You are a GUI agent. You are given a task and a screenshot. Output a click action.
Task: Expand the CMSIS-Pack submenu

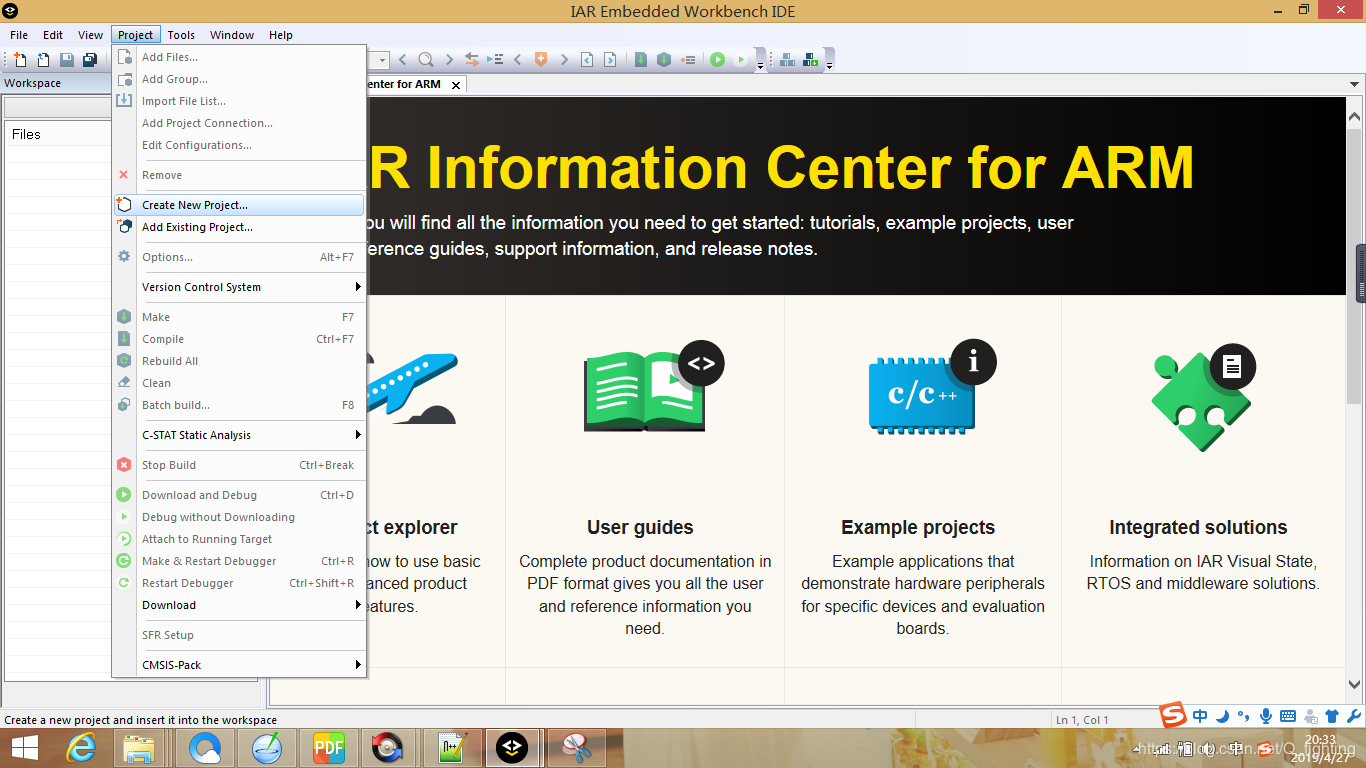tap(238, 665)
